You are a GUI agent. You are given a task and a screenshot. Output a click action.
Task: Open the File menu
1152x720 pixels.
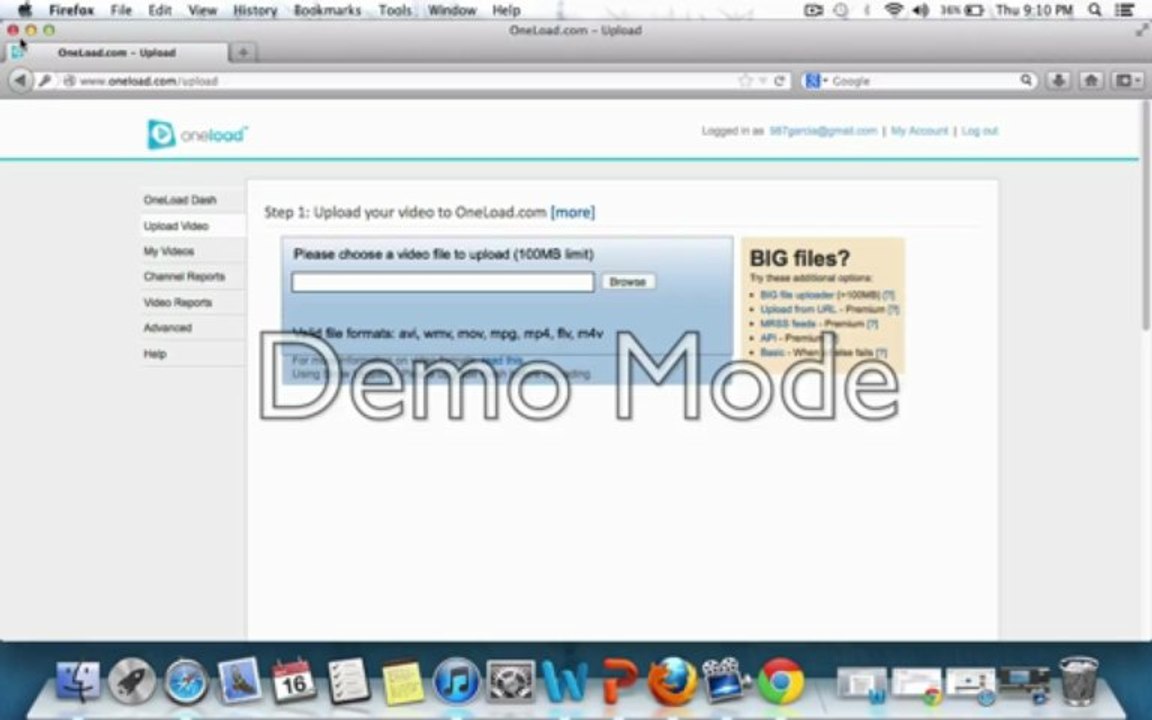click(x=120, y=10)
